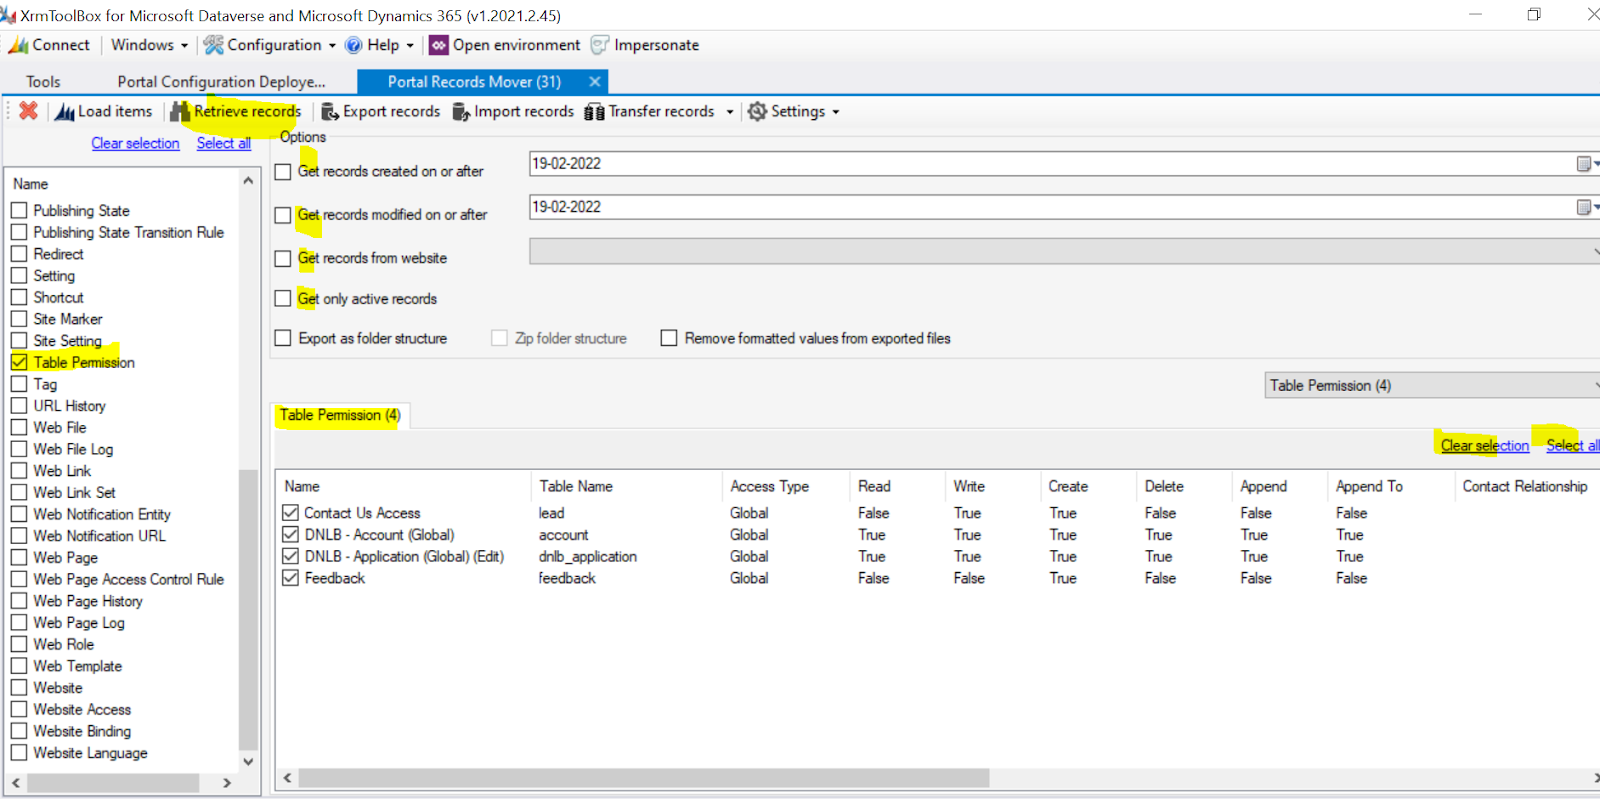Click the red X close tool icon
1600x799 pixels.
click(x=29, y=111)
